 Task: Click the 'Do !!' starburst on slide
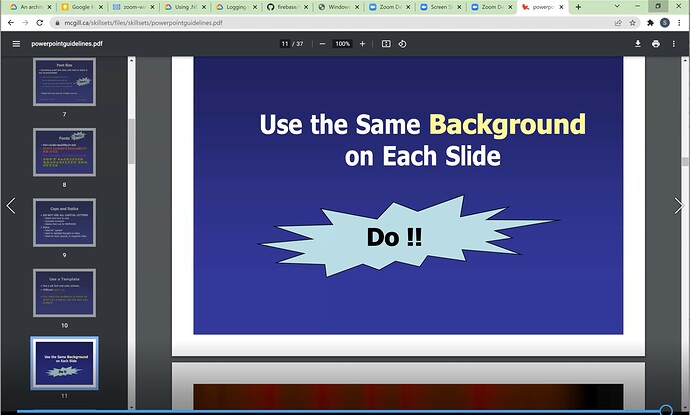[x=407, y=236]
